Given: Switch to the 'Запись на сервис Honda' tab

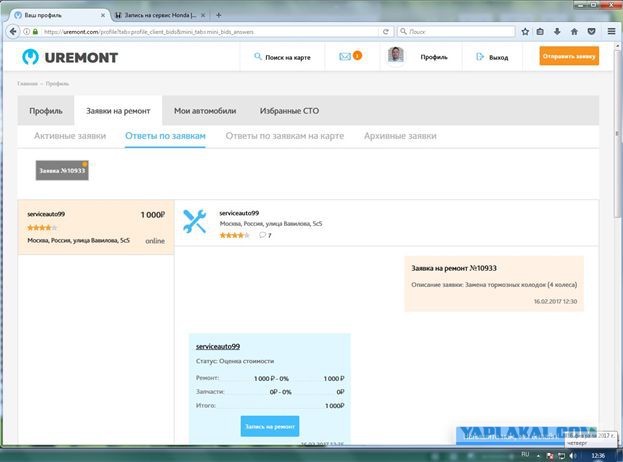Looking at the screenshot, I should (160, 15).
